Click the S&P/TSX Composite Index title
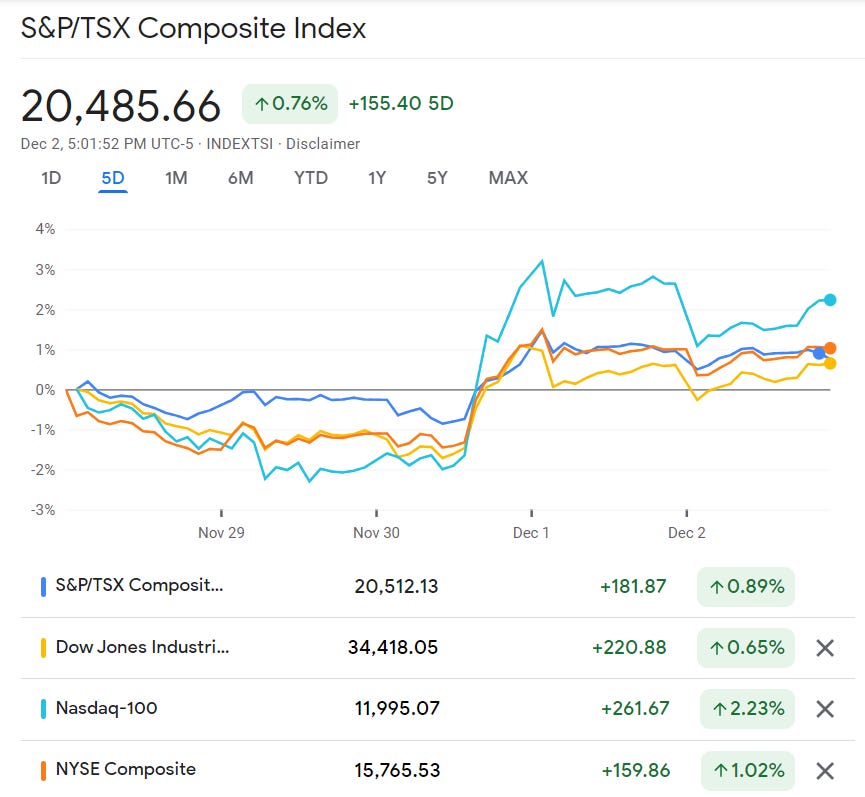 (x=194, y=28)
